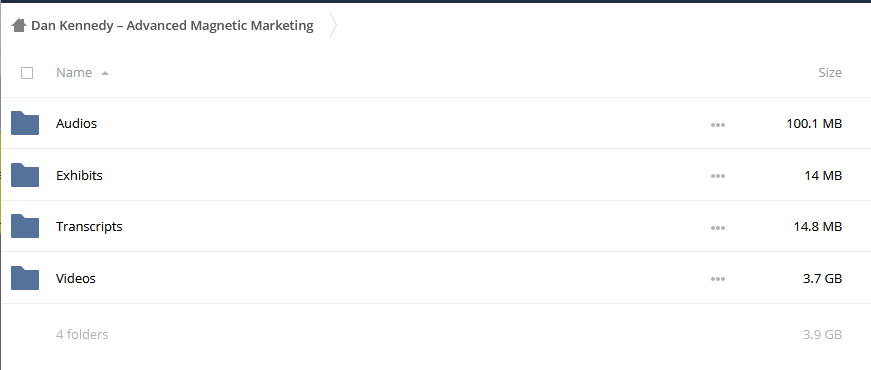Click the breadcrumb chevron separator
The width and height of the screenshot is (871, 370).
(x=333, y=26)
